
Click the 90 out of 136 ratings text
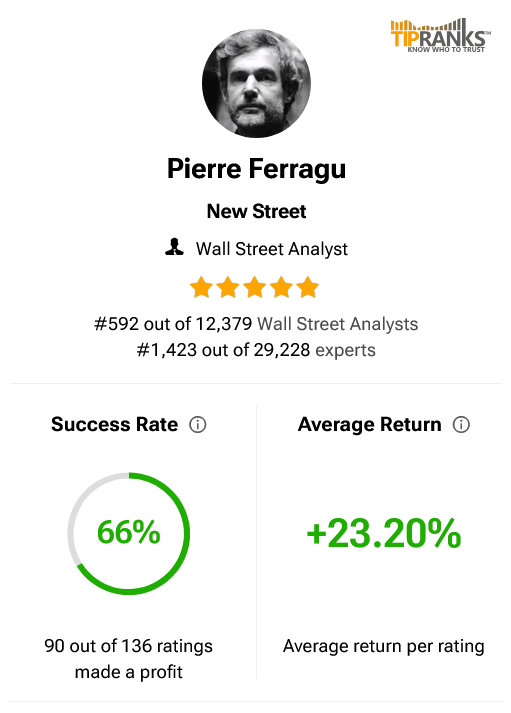click(x=129, y=646)
